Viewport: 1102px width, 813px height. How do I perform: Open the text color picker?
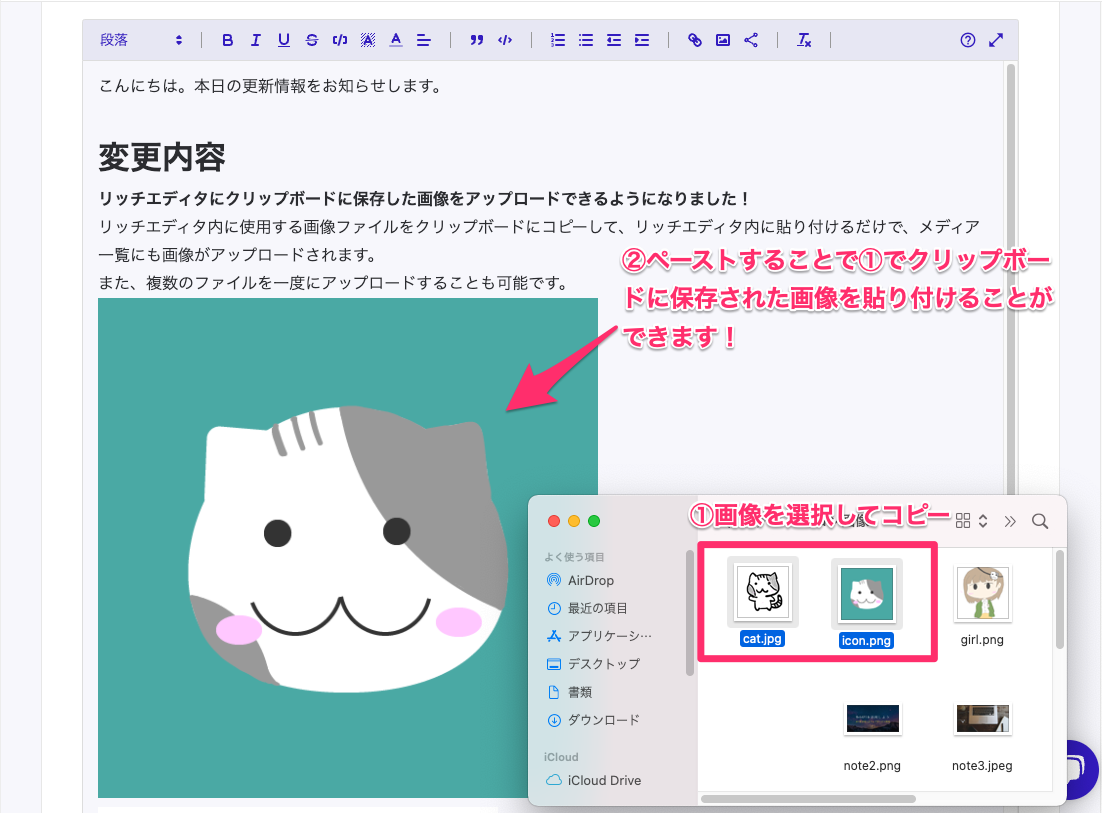[x=395, y=40]
